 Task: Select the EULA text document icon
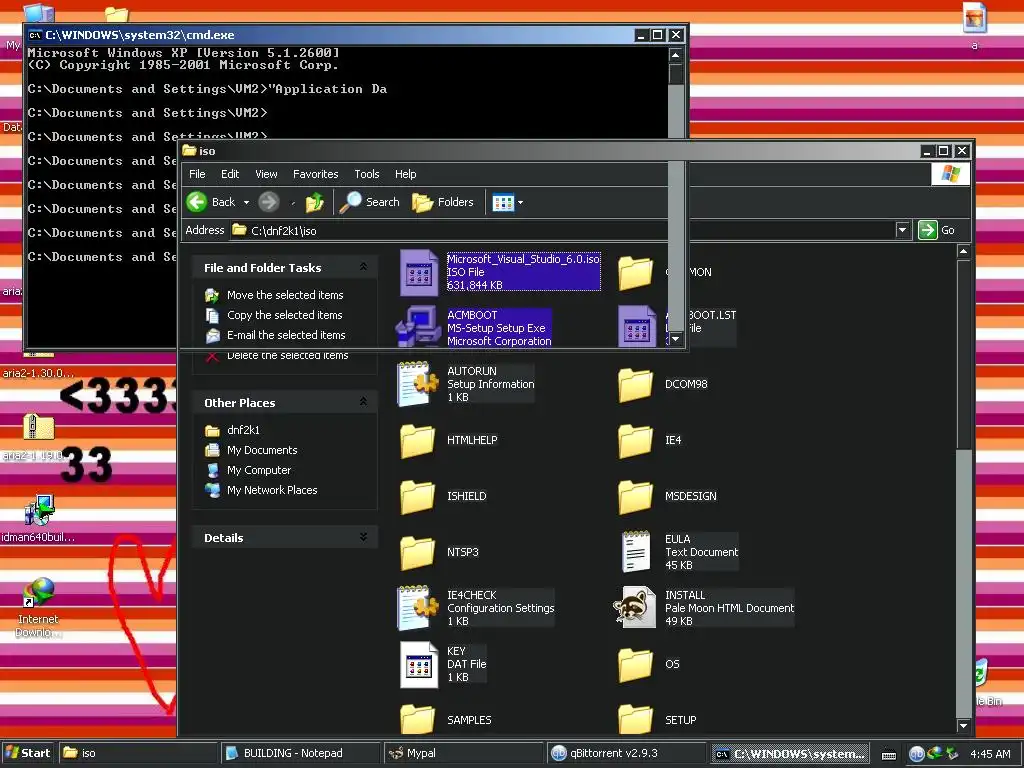coord(636,552)
